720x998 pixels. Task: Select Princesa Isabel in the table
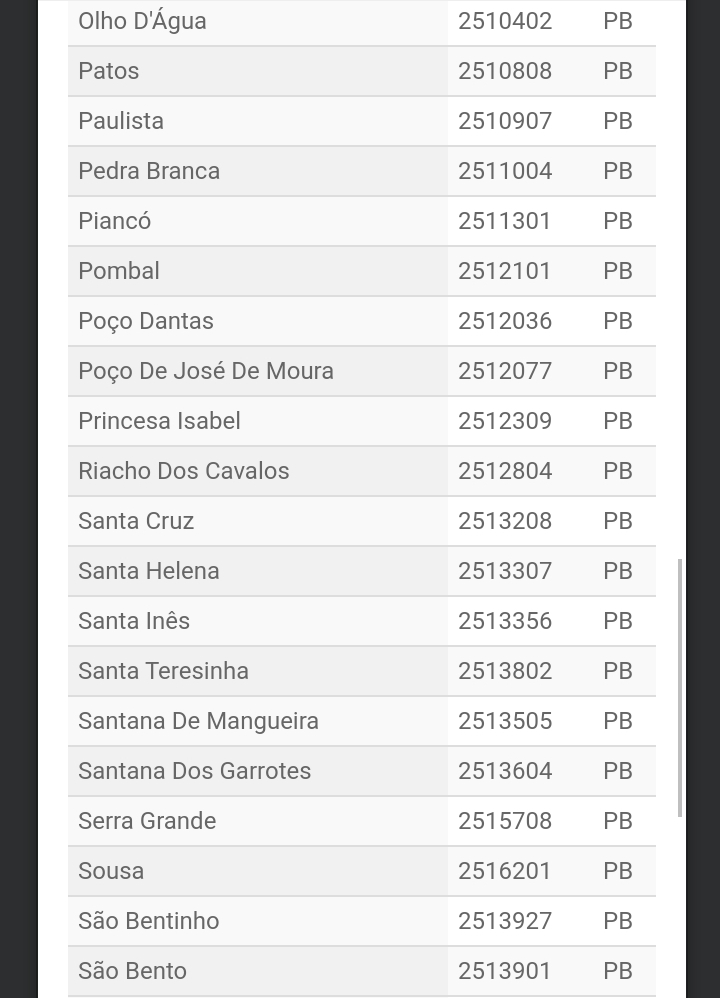click(159, 421)
